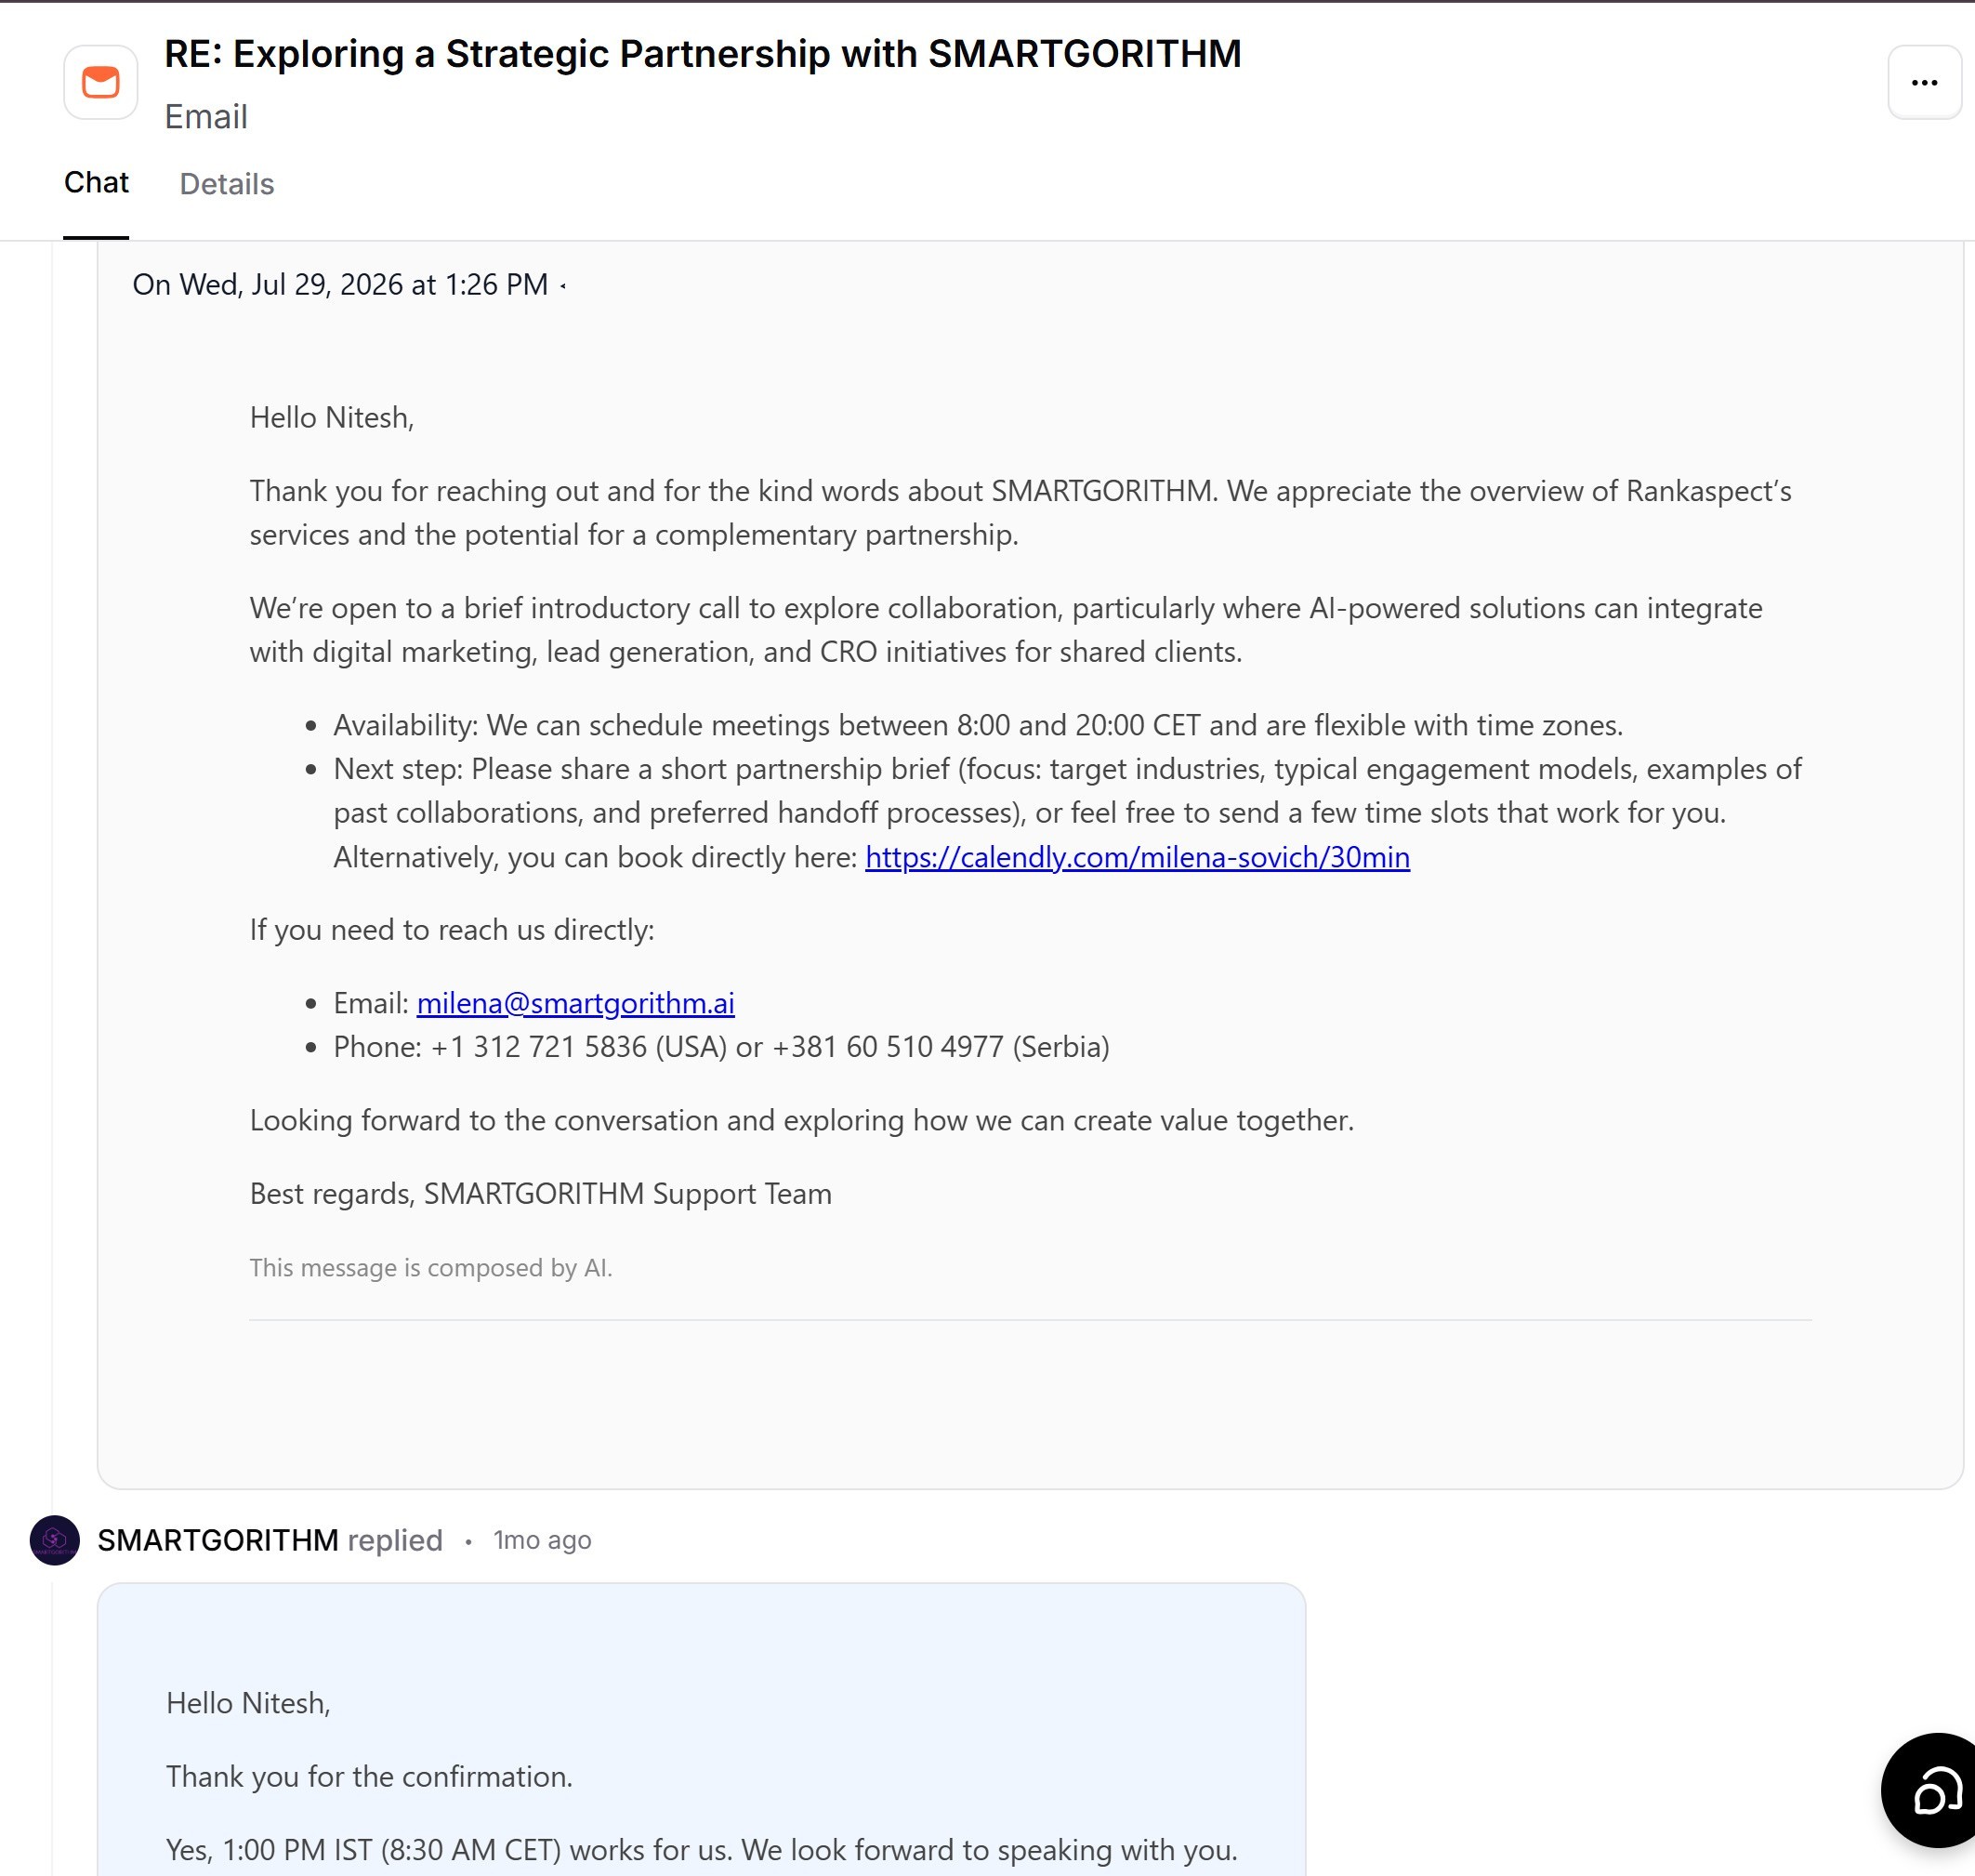Switch to the Details tab

tap(227, 184)
